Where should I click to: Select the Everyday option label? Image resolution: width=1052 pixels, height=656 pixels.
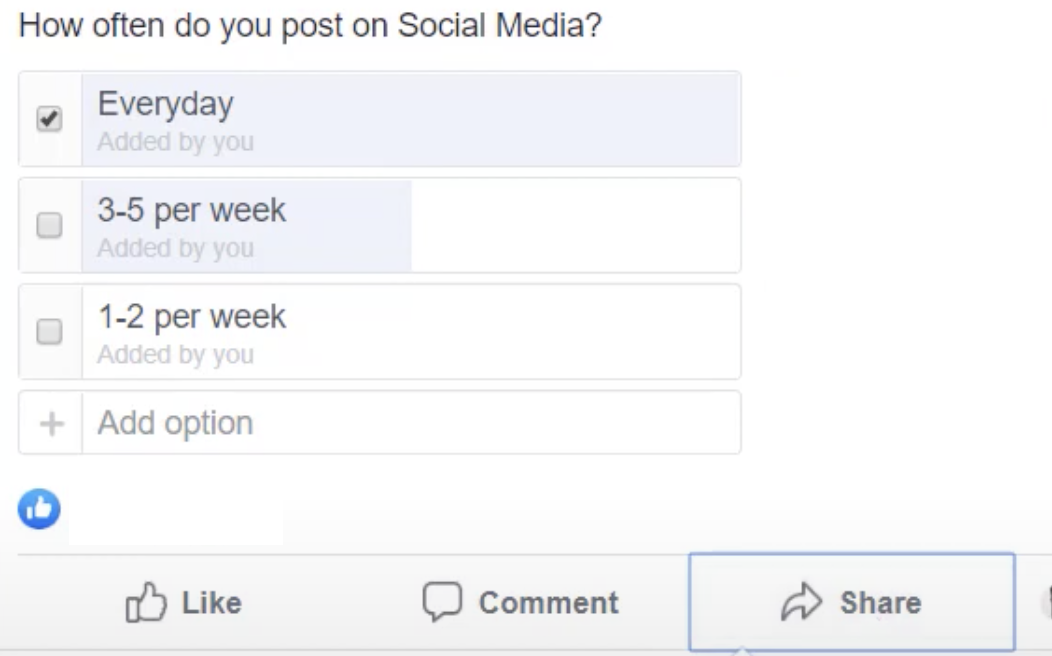pos(165,104)
